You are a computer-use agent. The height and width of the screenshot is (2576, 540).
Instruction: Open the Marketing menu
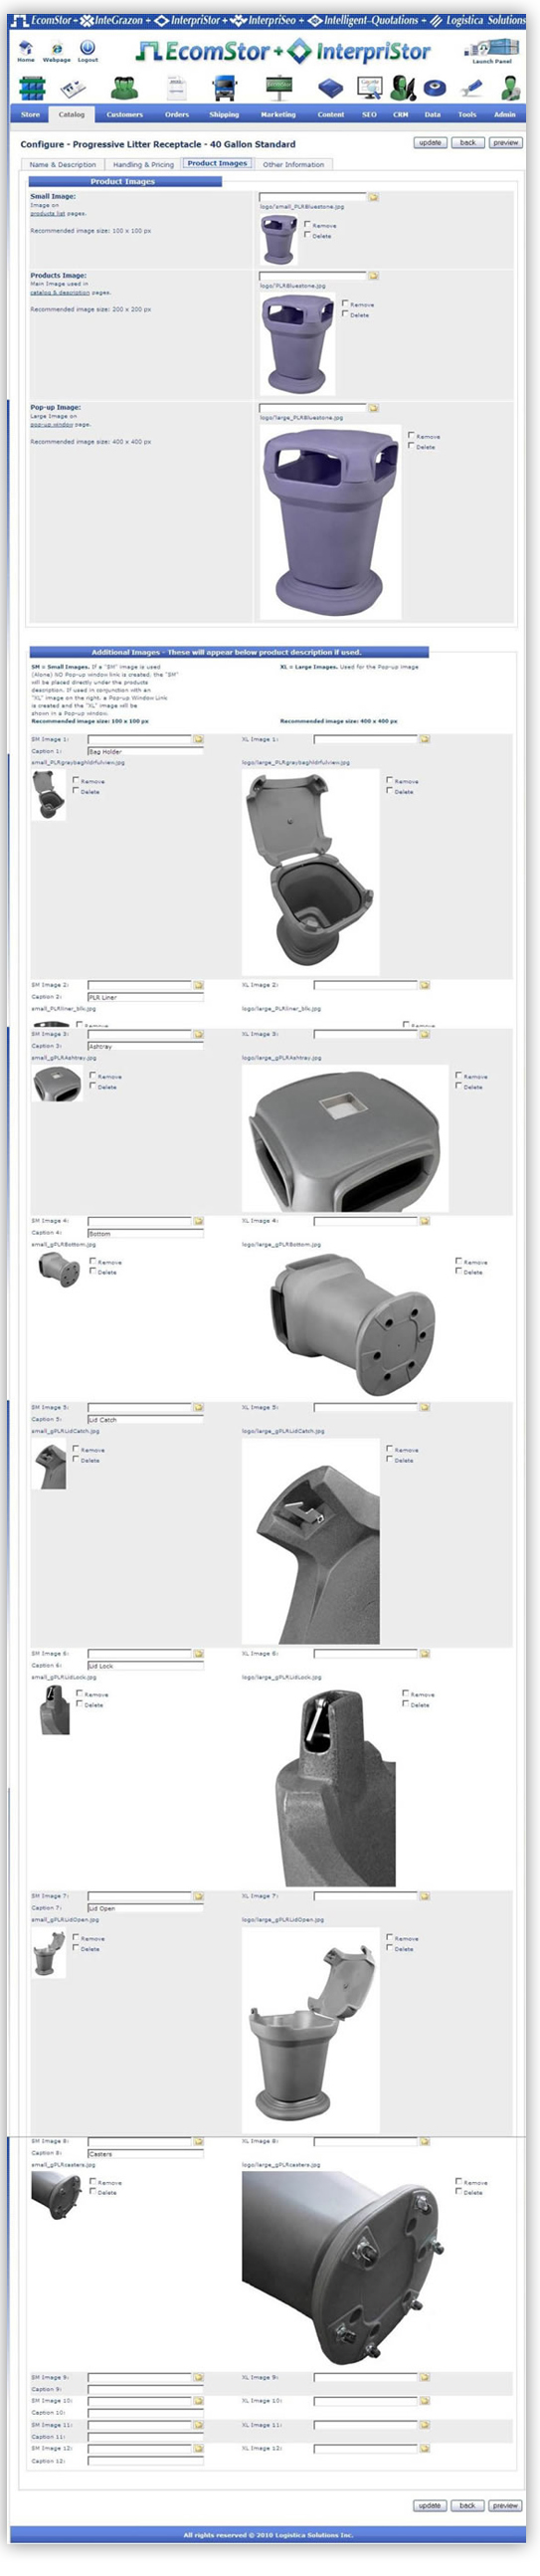[278, 115]
